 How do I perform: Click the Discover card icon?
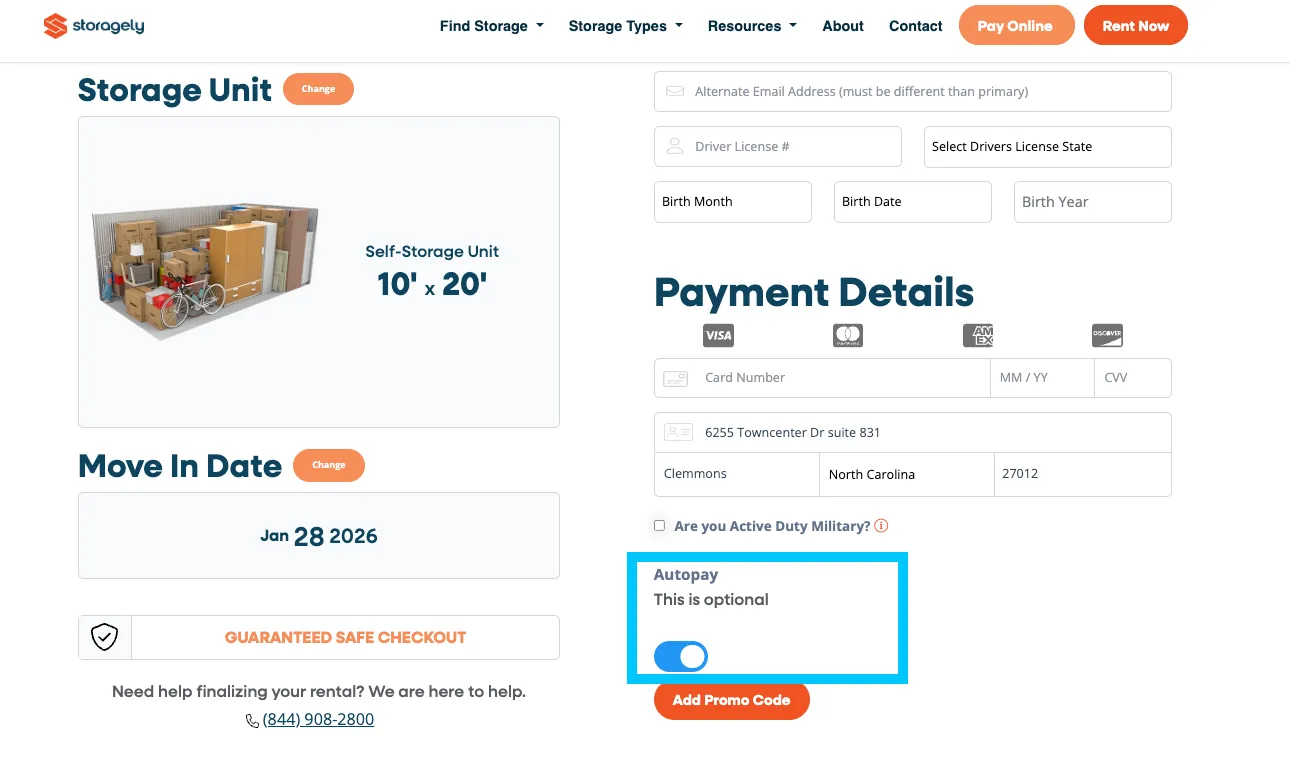[x=1108, y=336]
